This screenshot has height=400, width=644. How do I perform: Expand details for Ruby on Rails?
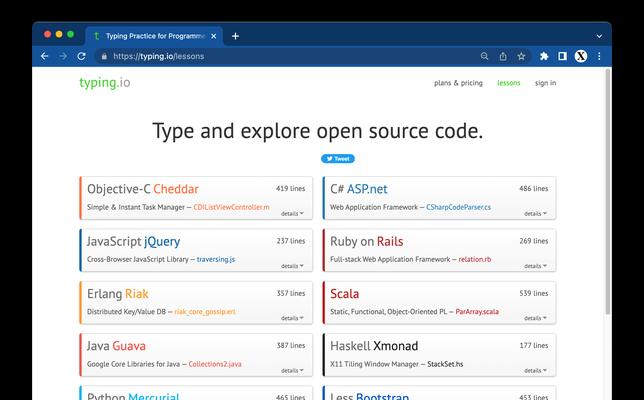tap(535, 266)
